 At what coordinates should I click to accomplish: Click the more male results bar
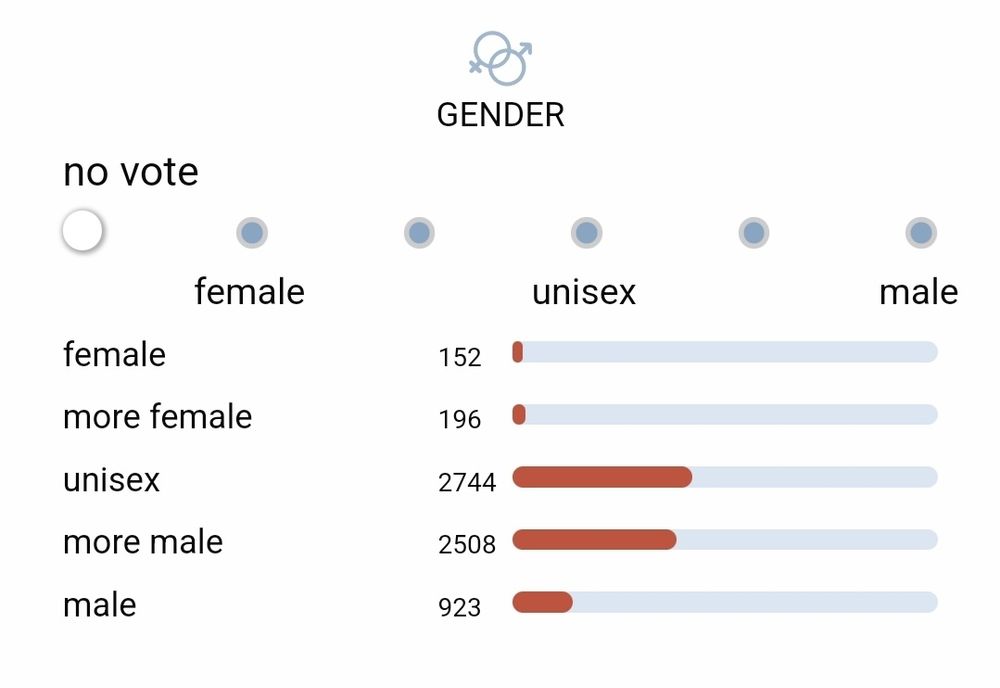[x=725, y=540]
